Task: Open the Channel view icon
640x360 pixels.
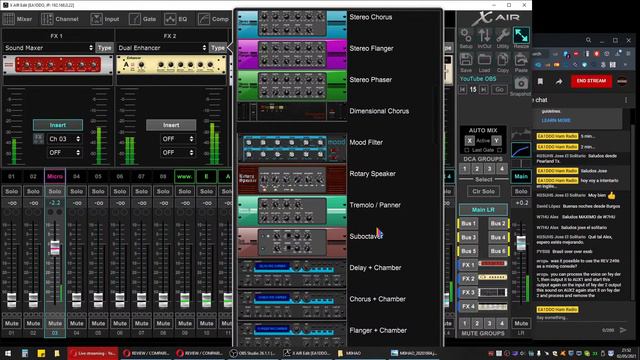Action: click(47, 19)
